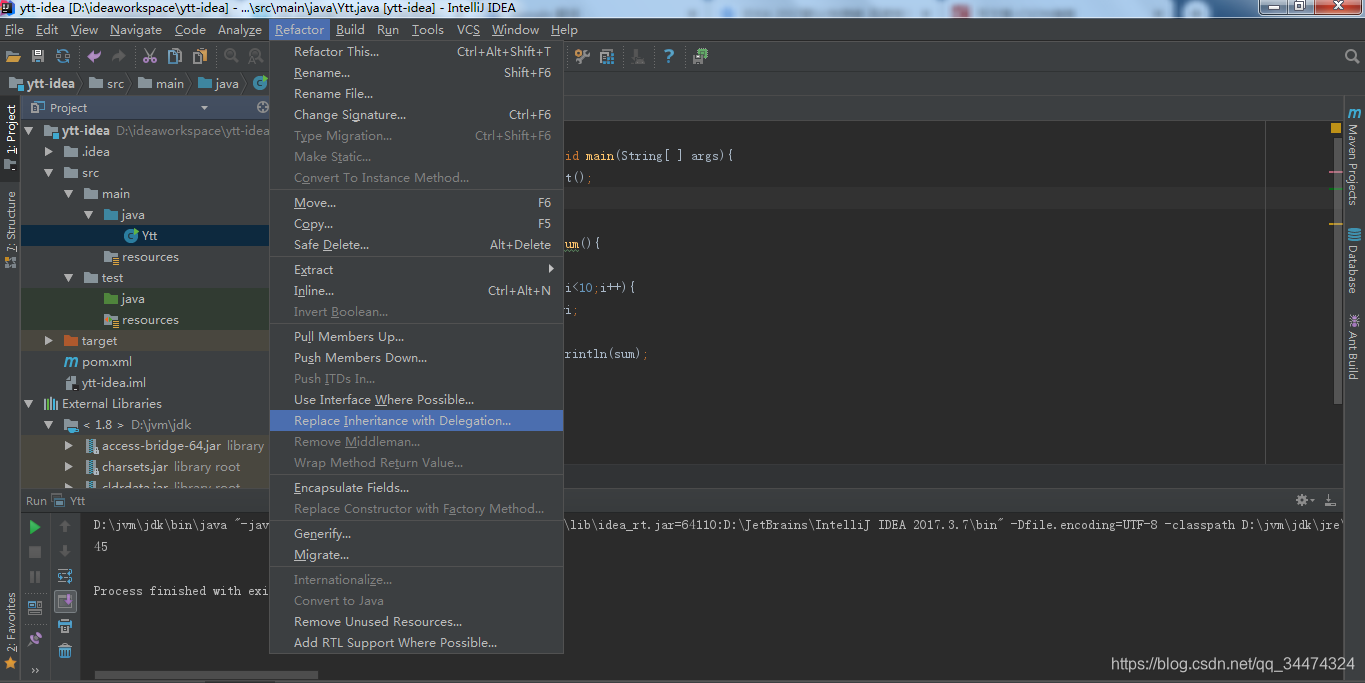
Task: Click the src breadcrumb
Action: tap(107, 83)
